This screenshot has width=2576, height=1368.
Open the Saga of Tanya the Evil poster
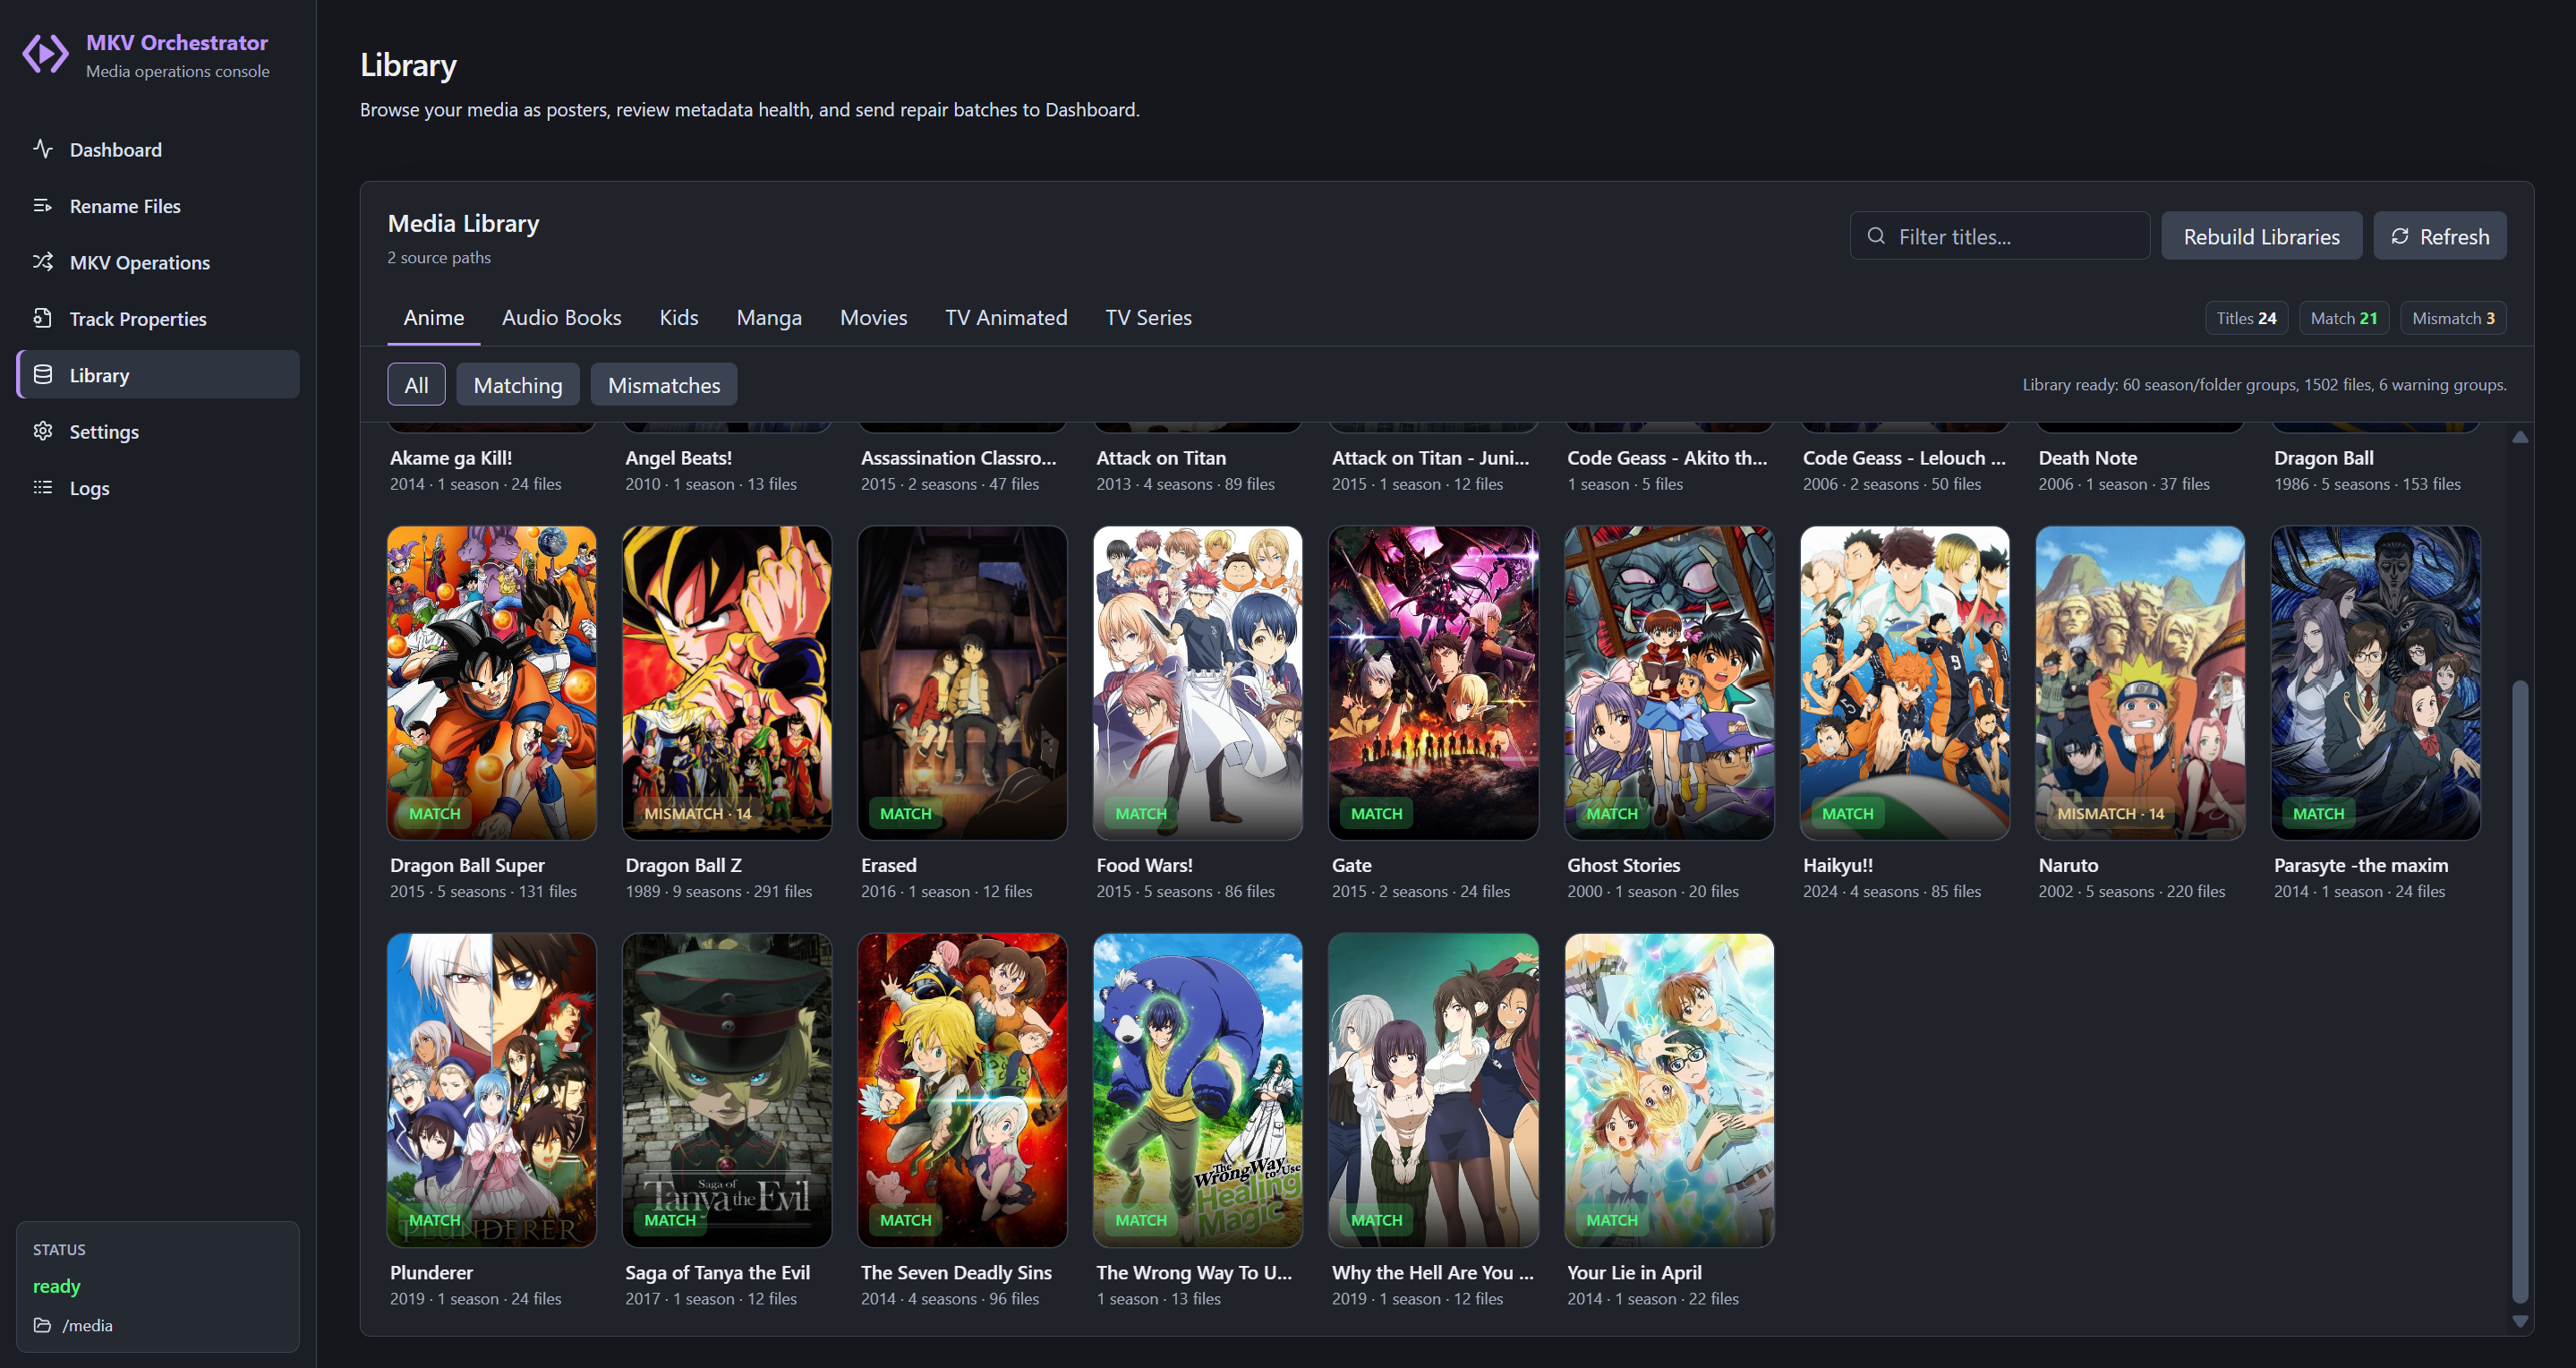pos(727,1090)
